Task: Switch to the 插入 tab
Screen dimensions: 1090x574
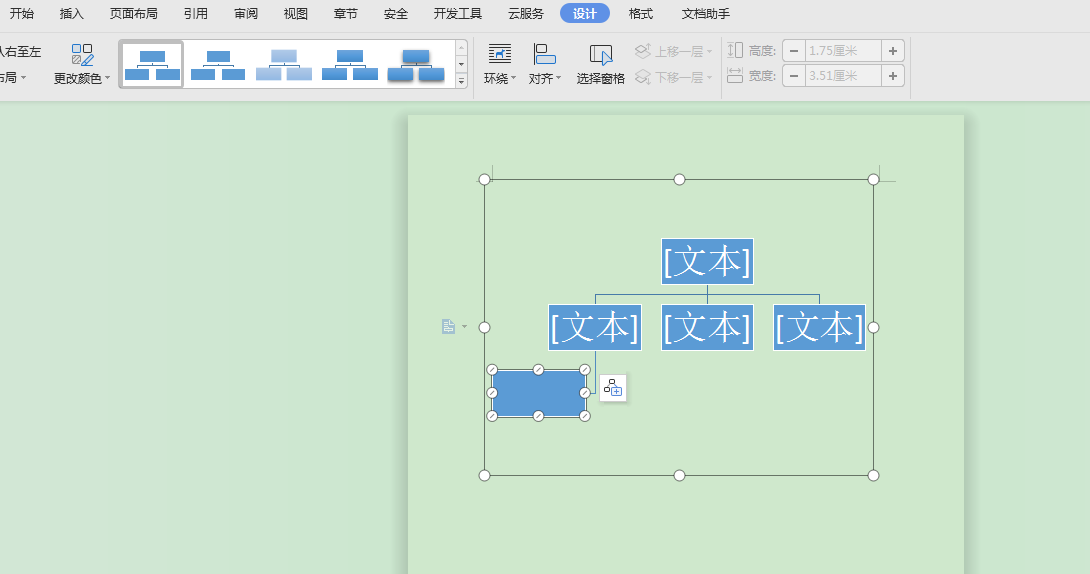Action: (x=72, y=13)
